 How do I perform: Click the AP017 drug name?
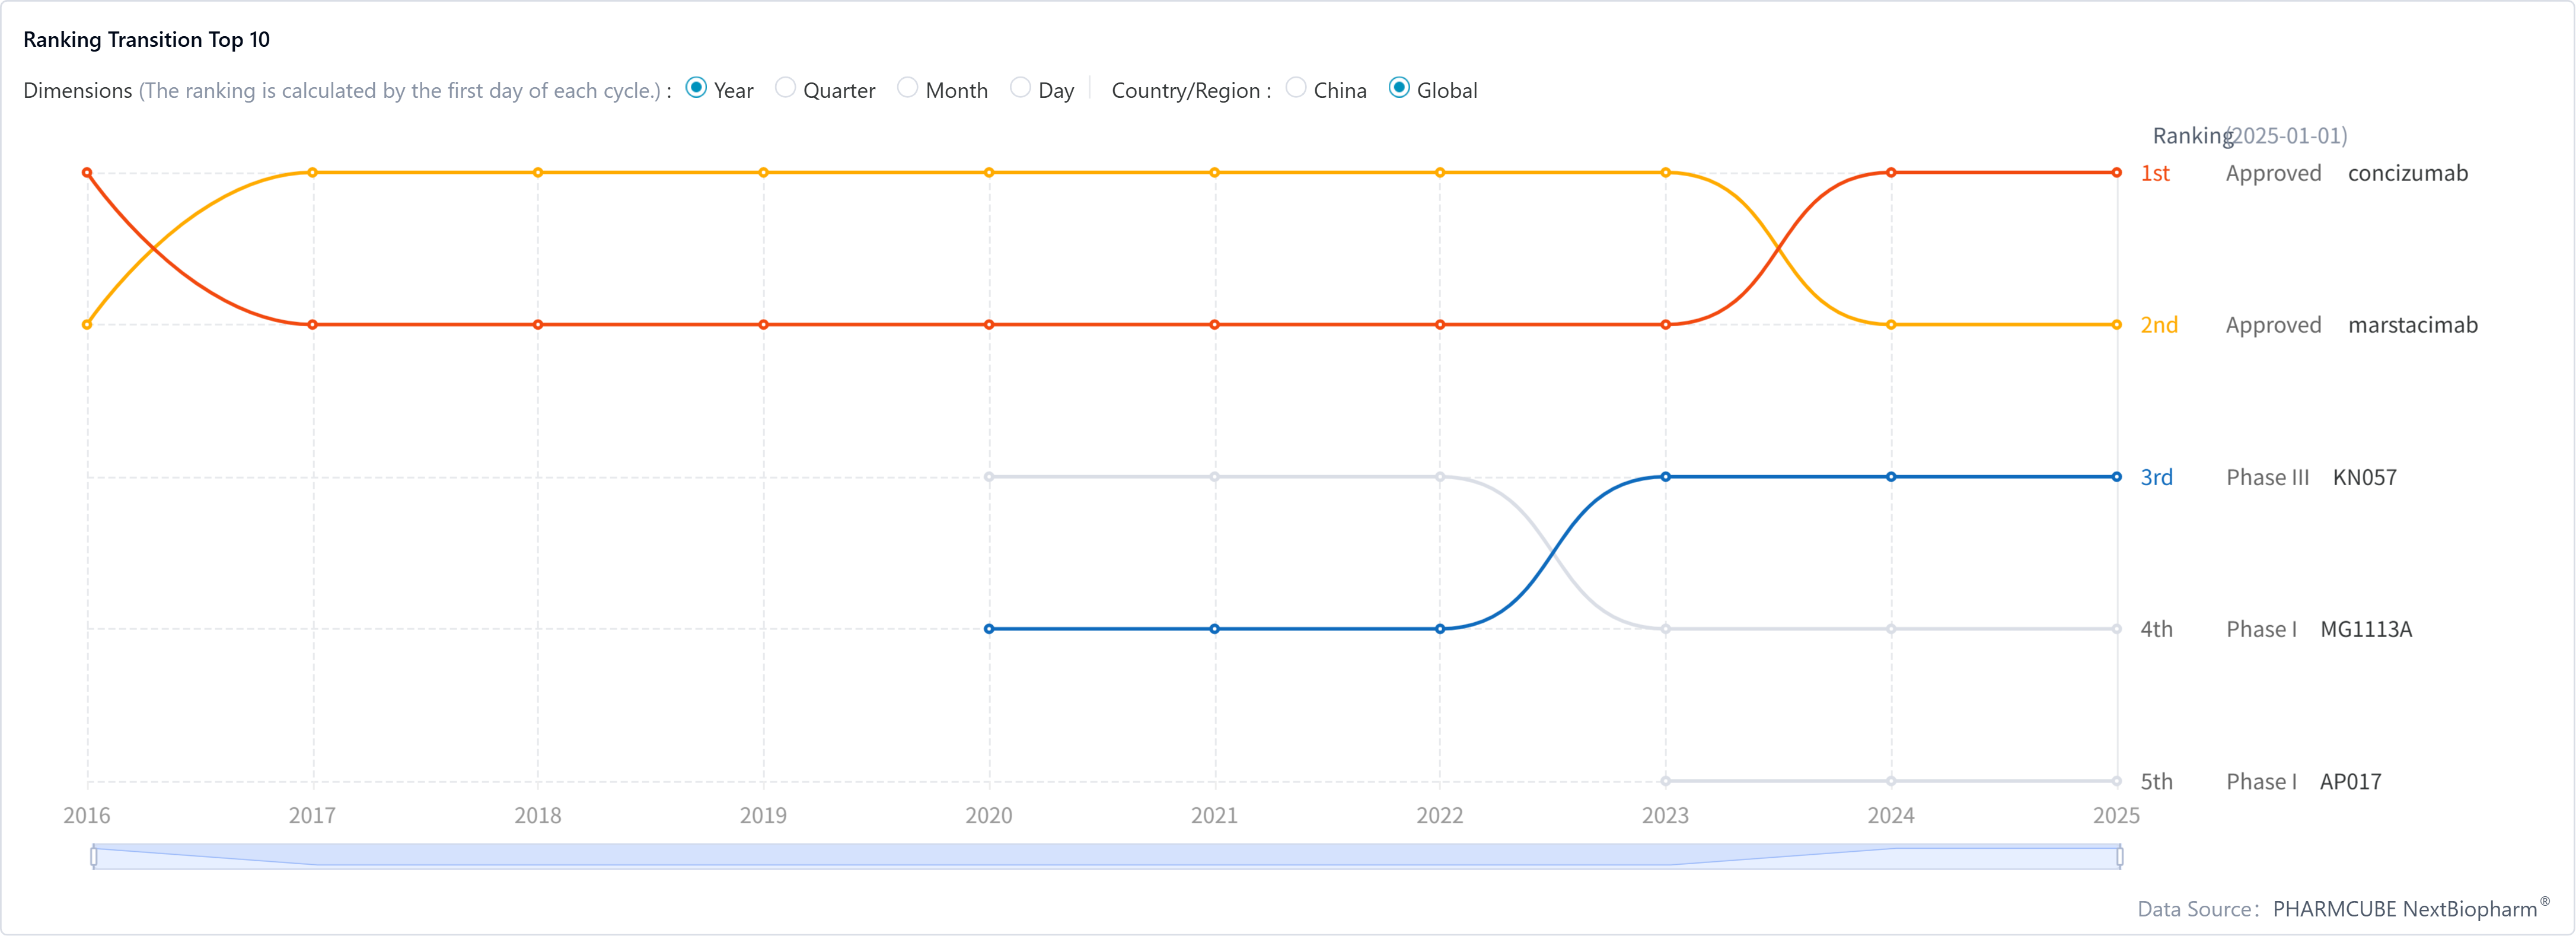[2350, 781]
